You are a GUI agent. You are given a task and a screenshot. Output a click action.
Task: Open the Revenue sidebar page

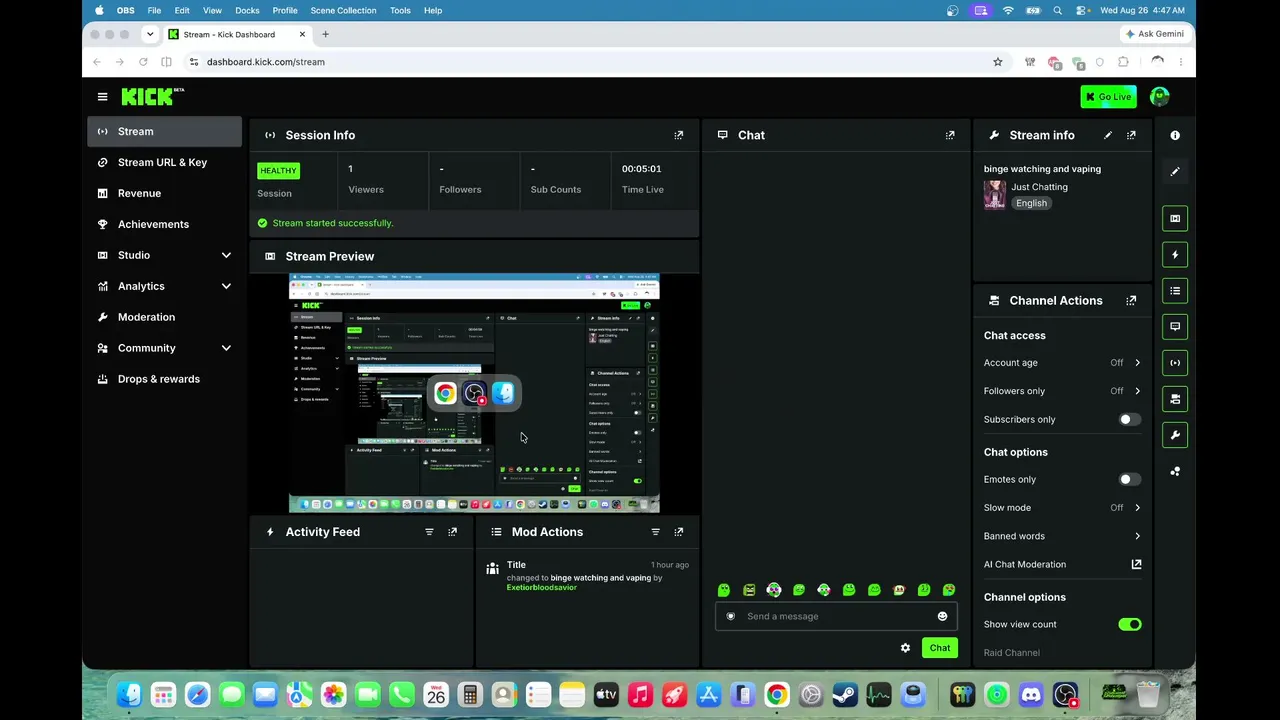[x=164, y=193]
